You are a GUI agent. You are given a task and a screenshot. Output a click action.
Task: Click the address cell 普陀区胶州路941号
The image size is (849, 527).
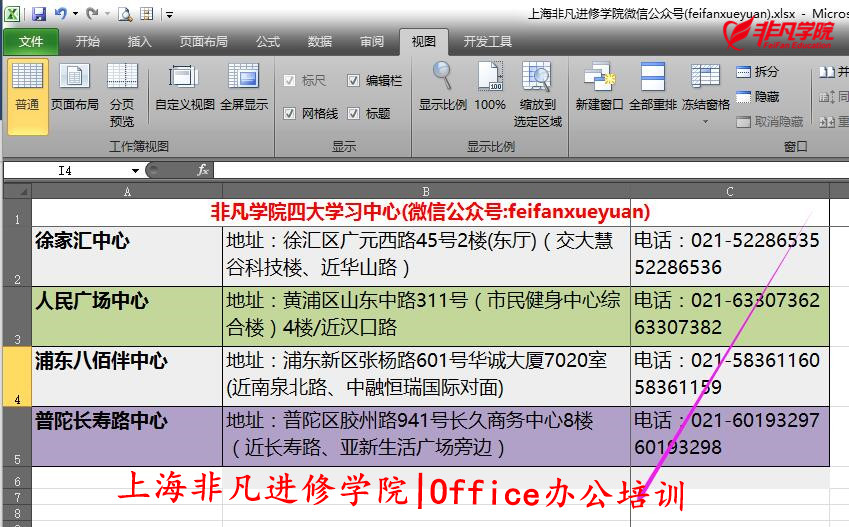pos(426,437)
